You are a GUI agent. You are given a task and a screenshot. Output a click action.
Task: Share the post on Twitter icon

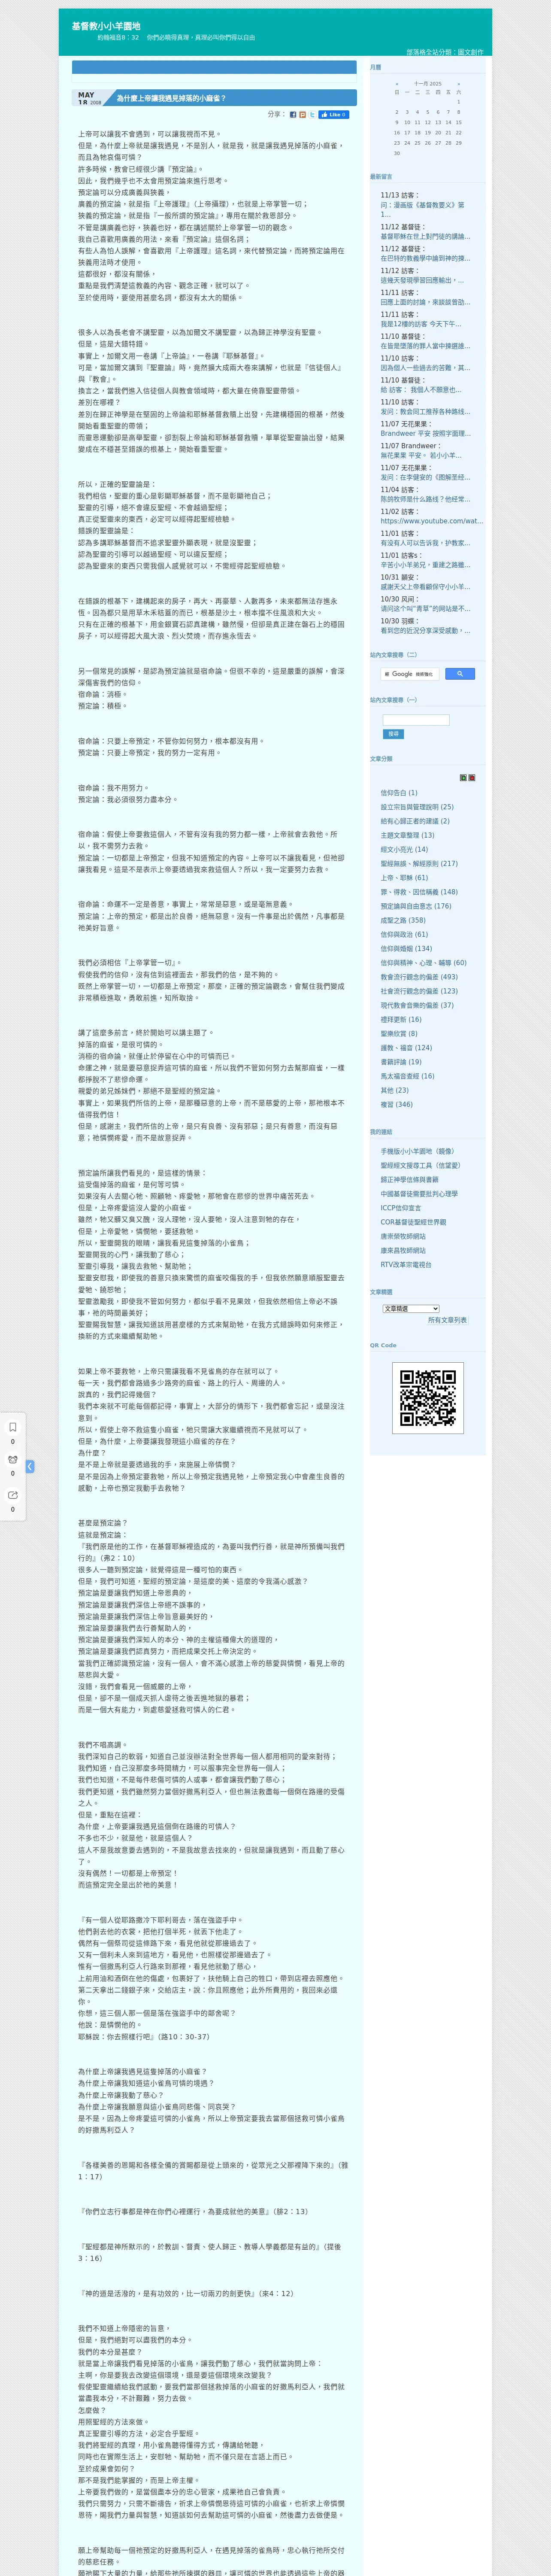(312, 115)
